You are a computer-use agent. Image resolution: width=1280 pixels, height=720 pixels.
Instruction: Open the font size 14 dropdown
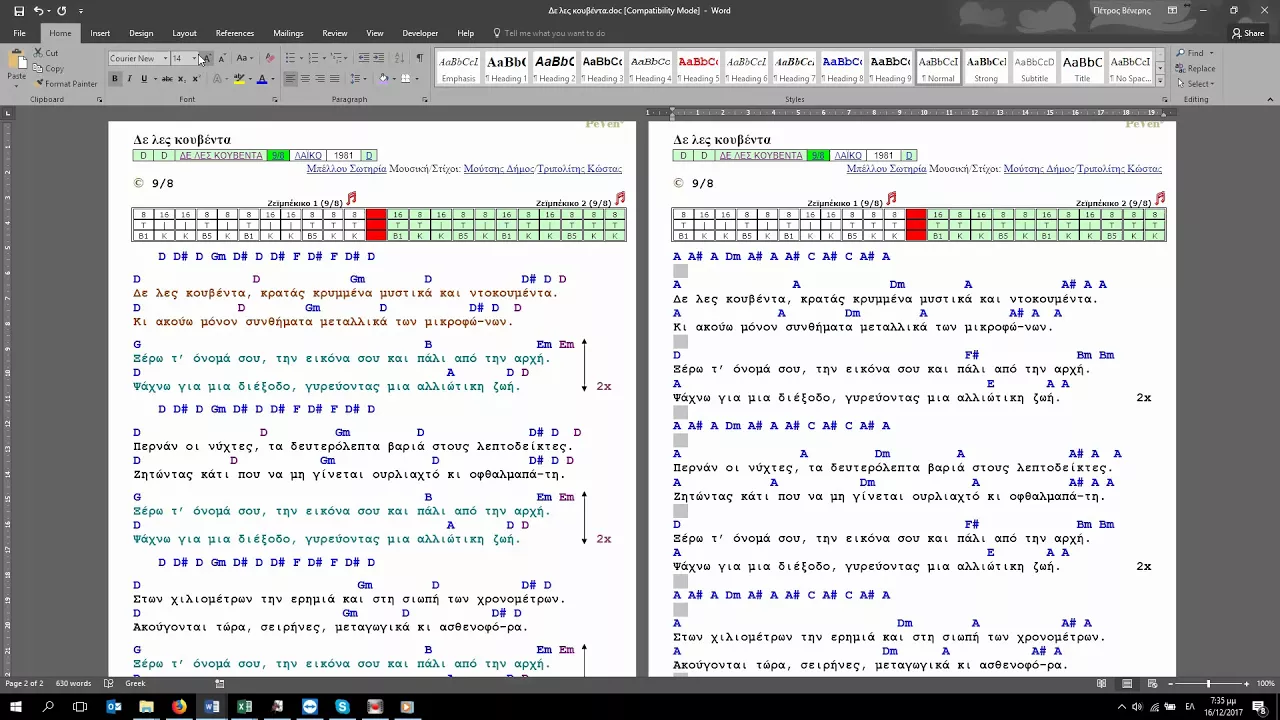(194, 58)
